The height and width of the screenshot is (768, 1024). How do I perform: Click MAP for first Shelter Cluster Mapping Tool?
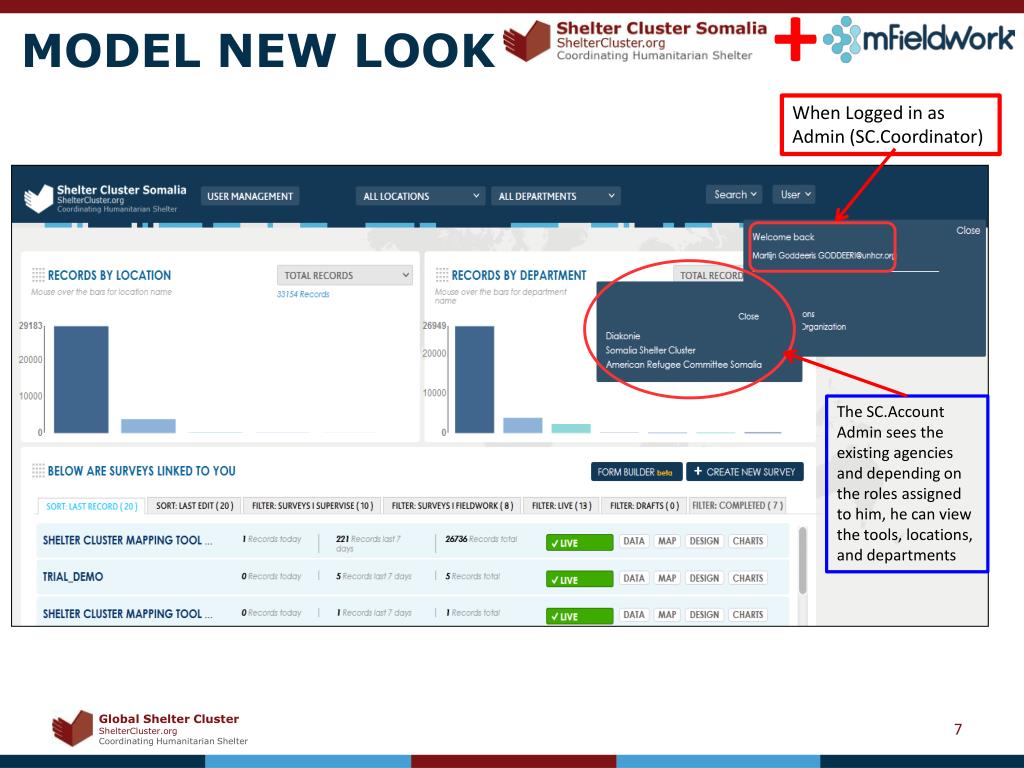point(667,541)
